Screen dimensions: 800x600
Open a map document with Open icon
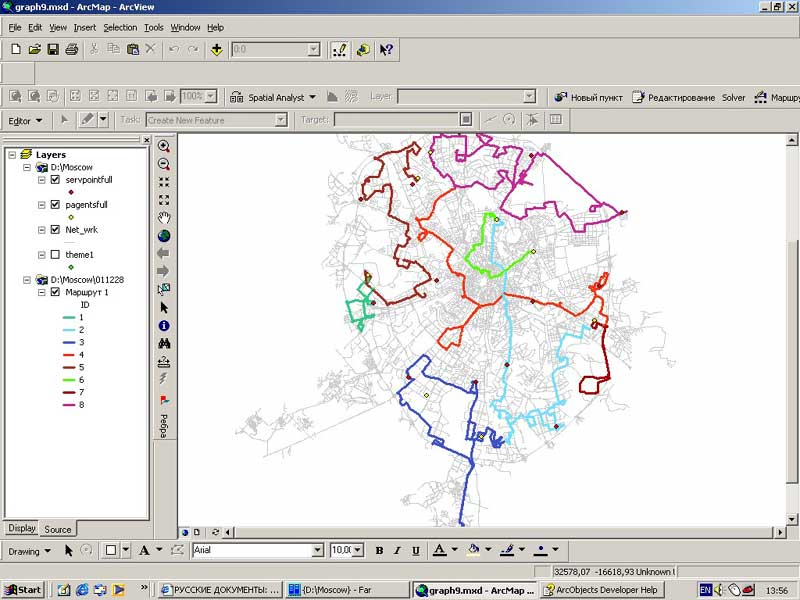pyautogui.click(x=34, y=49)
